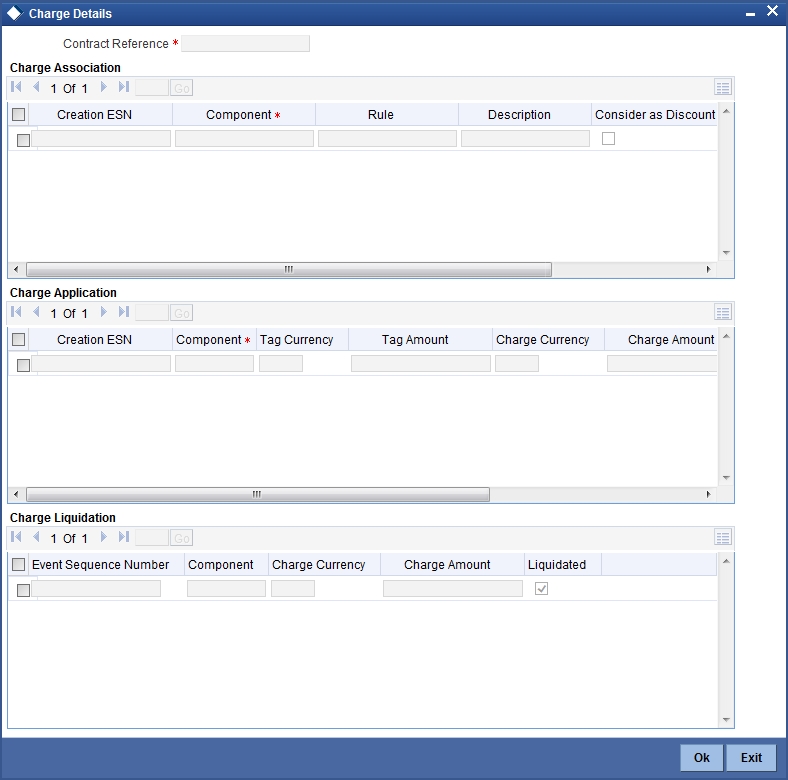Click Creation ESN field in Charge Association
The image size is (788, 780).
[x=101, y=139]
